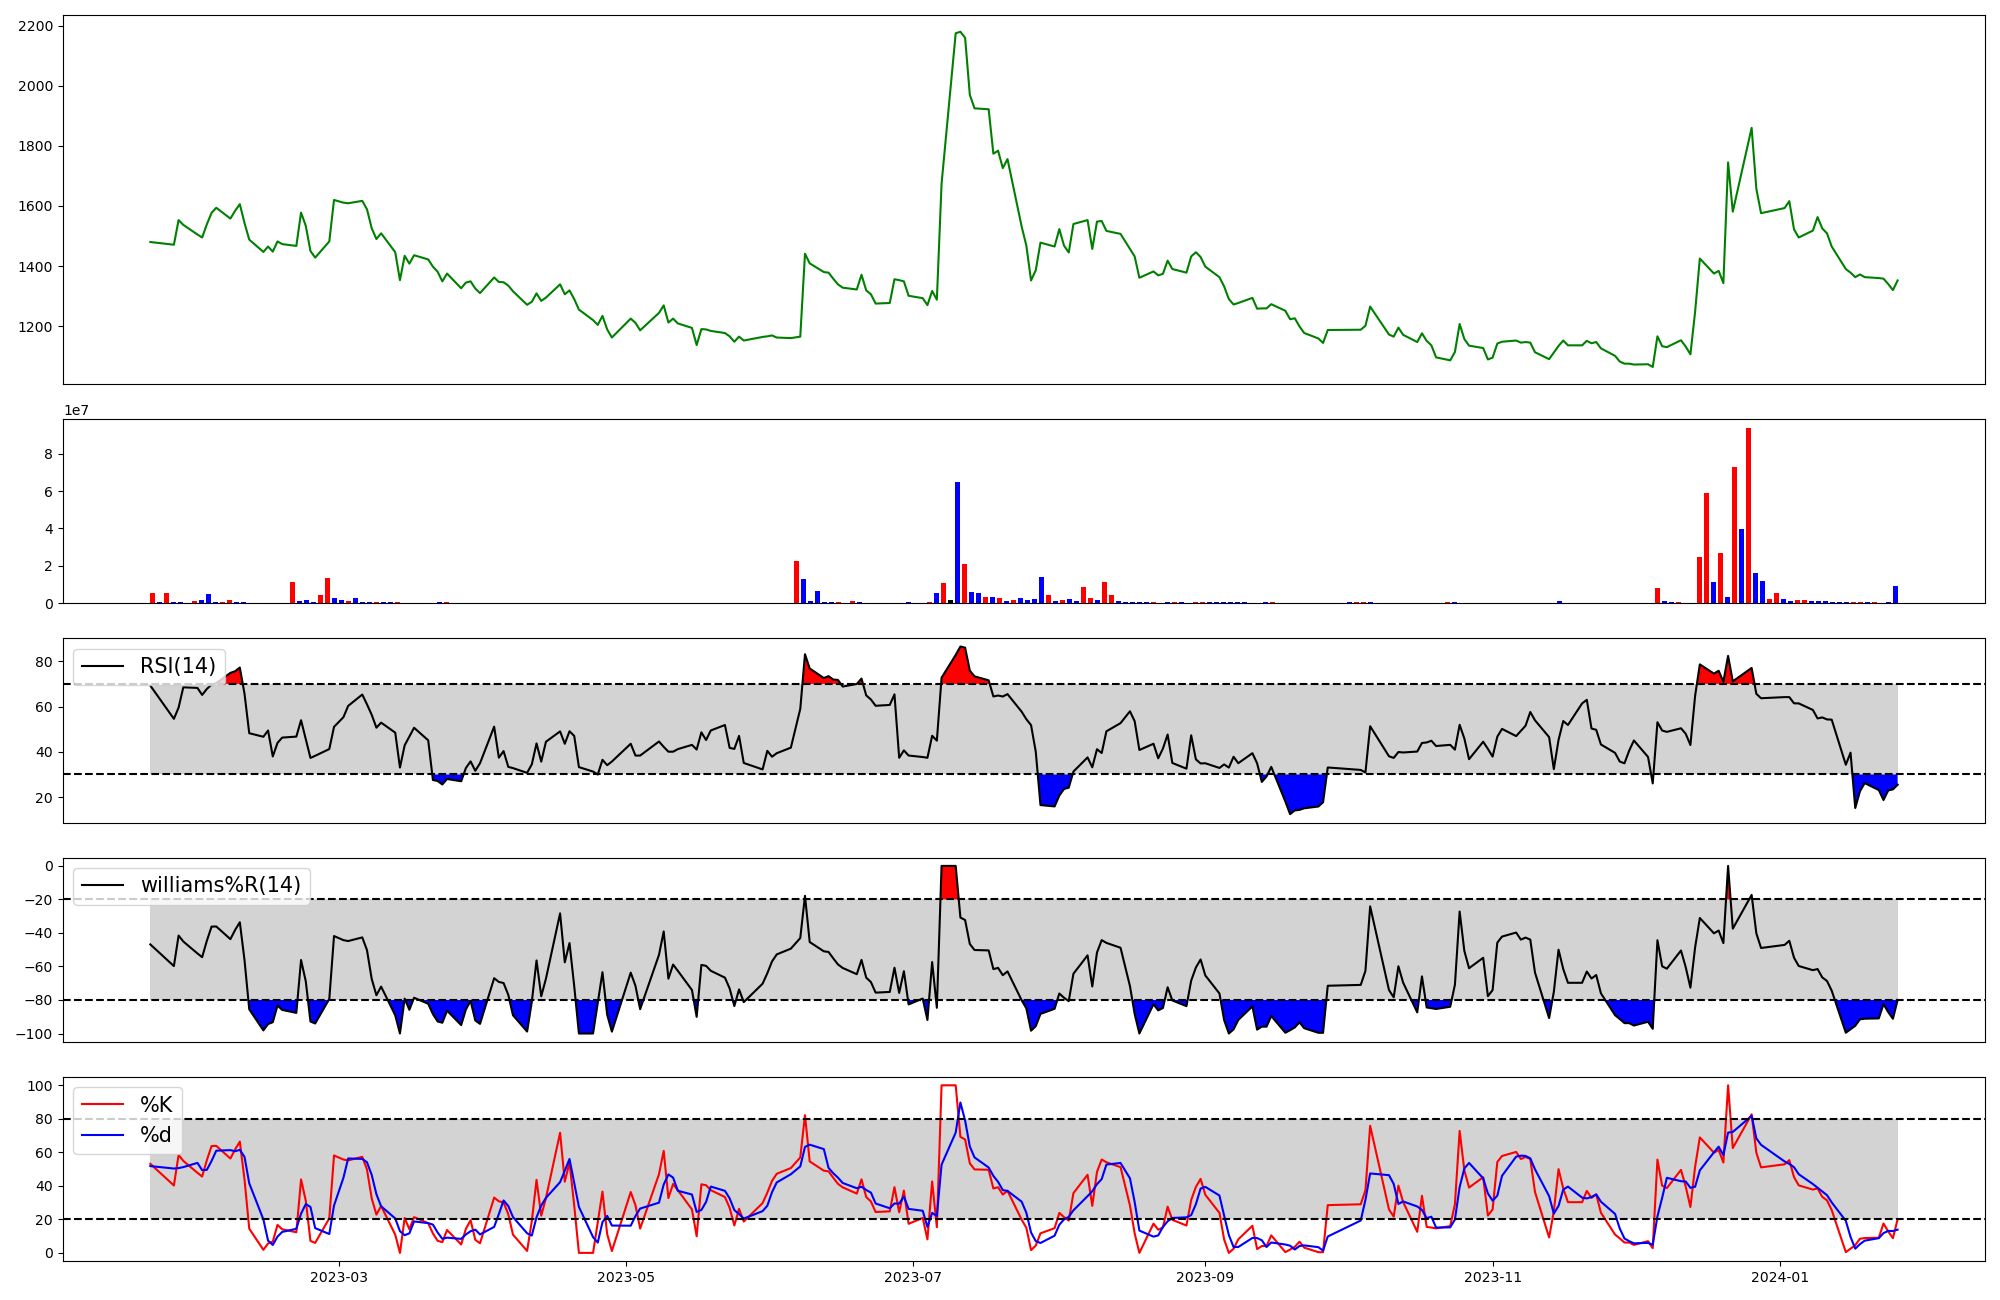Image resolution: width=2000 pixels, height=1300 pixels.
Task: Click the RSI(14) legend label
Action: tap(177, 666)
